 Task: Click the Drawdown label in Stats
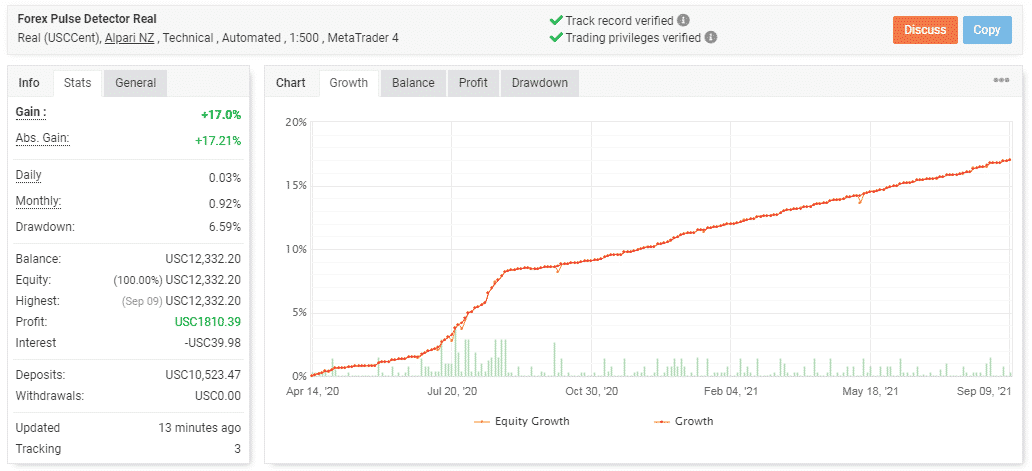pyautogui.click(x=45, y=228)
